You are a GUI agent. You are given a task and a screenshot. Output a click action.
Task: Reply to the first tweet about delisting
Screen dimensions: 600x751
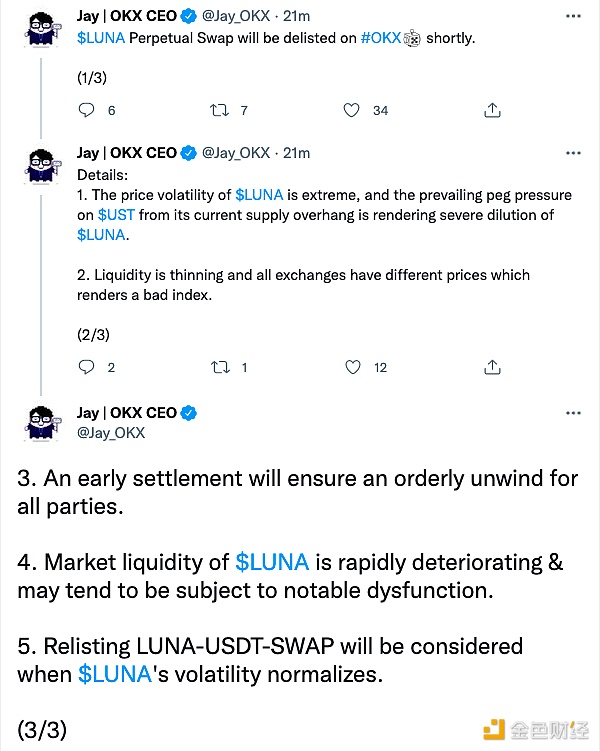pos(86,110)
